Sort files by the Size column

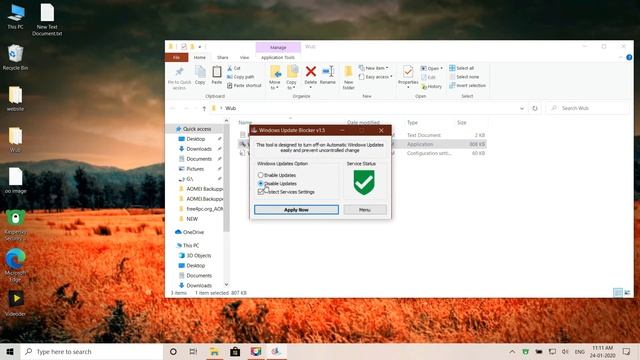[462, 122]
